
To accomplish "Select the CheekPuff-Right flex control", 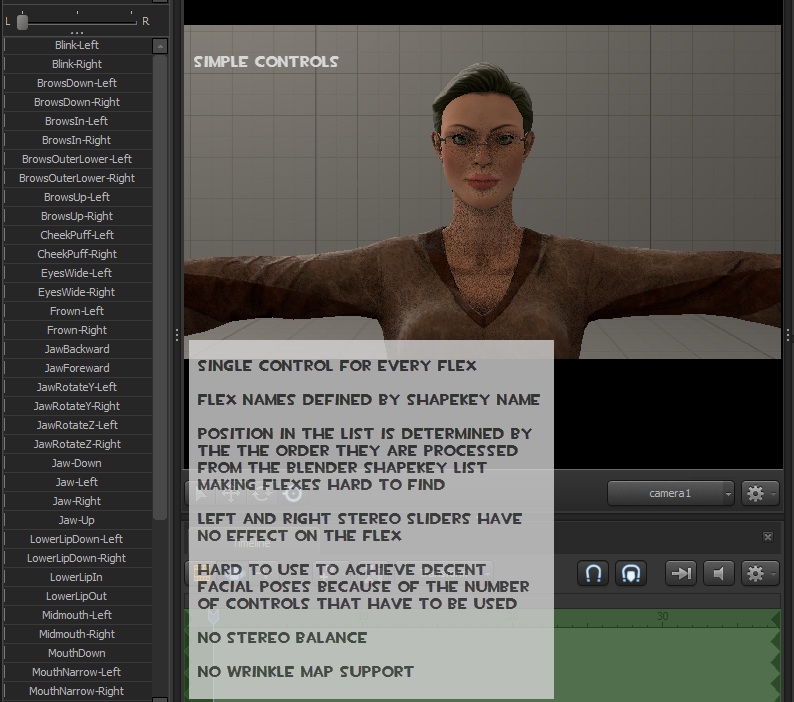I will click(x=77, y=254).
